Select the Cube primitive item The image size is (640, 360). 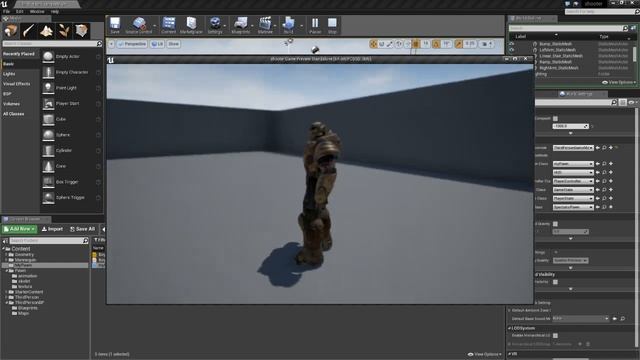71,119
